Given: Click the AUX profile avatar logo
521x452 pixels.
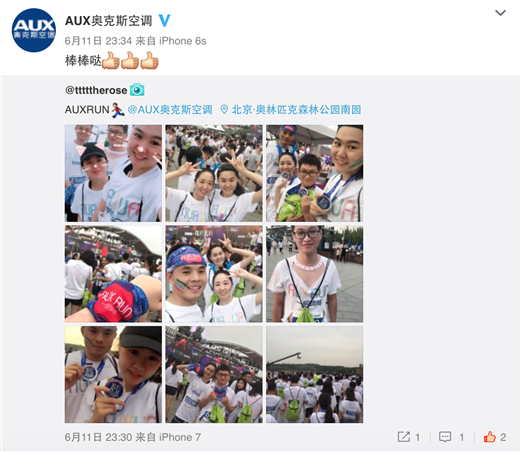Looking at the screenshot, I should point(34,30).
